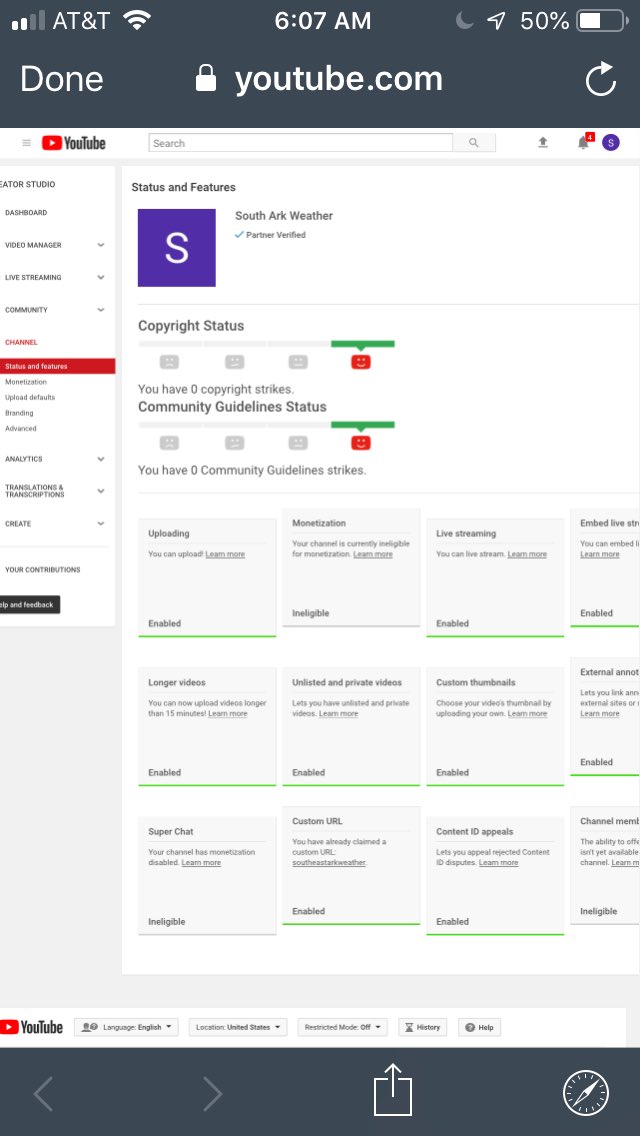This screenshot has width=640, height=1136.
Task: Click the YouTube logo in header
Action: [74, 143]
